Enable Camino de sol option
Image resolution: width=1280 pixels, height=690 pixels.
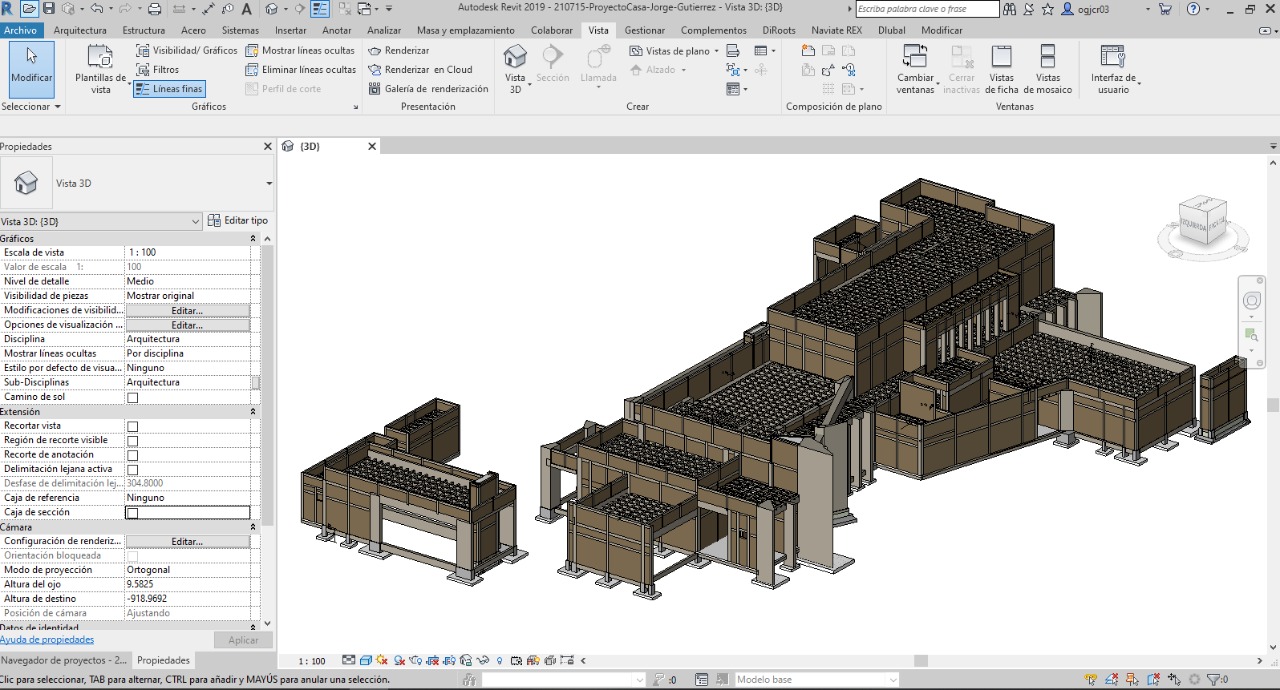point(132,396)
